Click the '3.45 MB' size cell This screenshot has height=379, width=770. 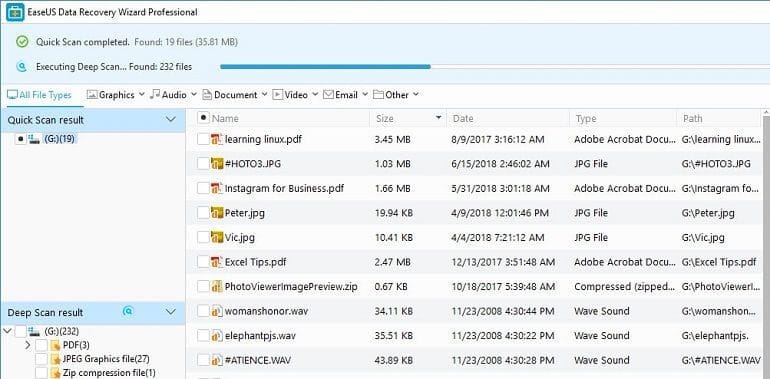pos(393,139)
